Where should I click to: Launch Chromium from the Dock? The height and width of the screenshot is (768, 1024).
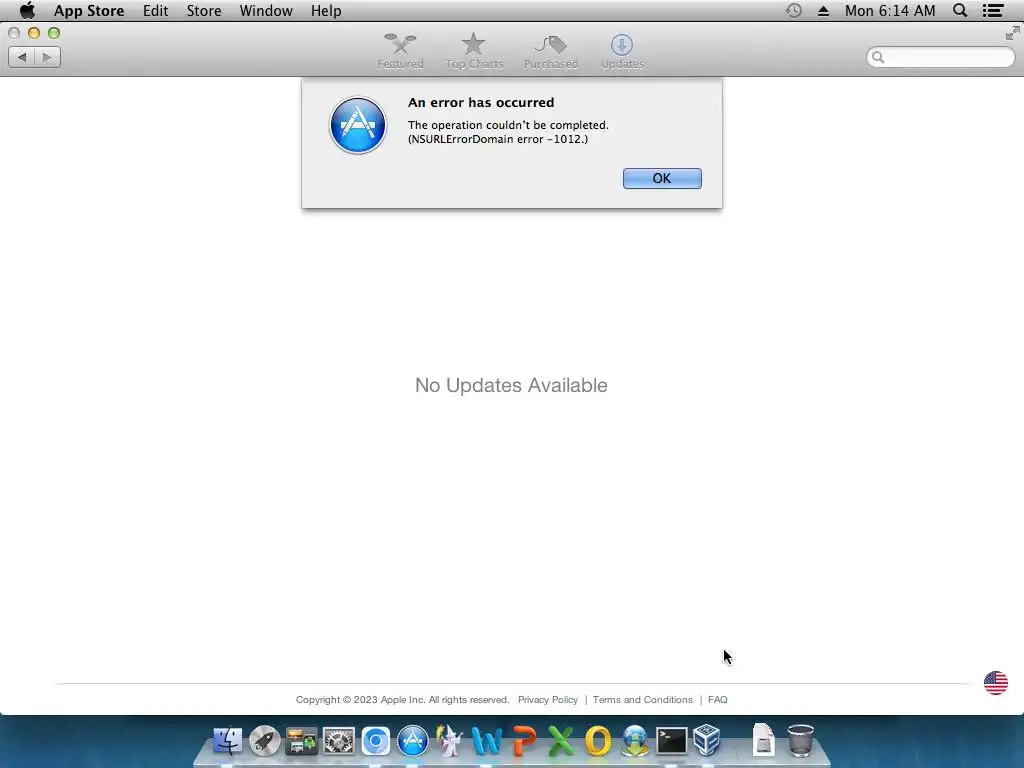pyautogui.click(x=376, y=741)
